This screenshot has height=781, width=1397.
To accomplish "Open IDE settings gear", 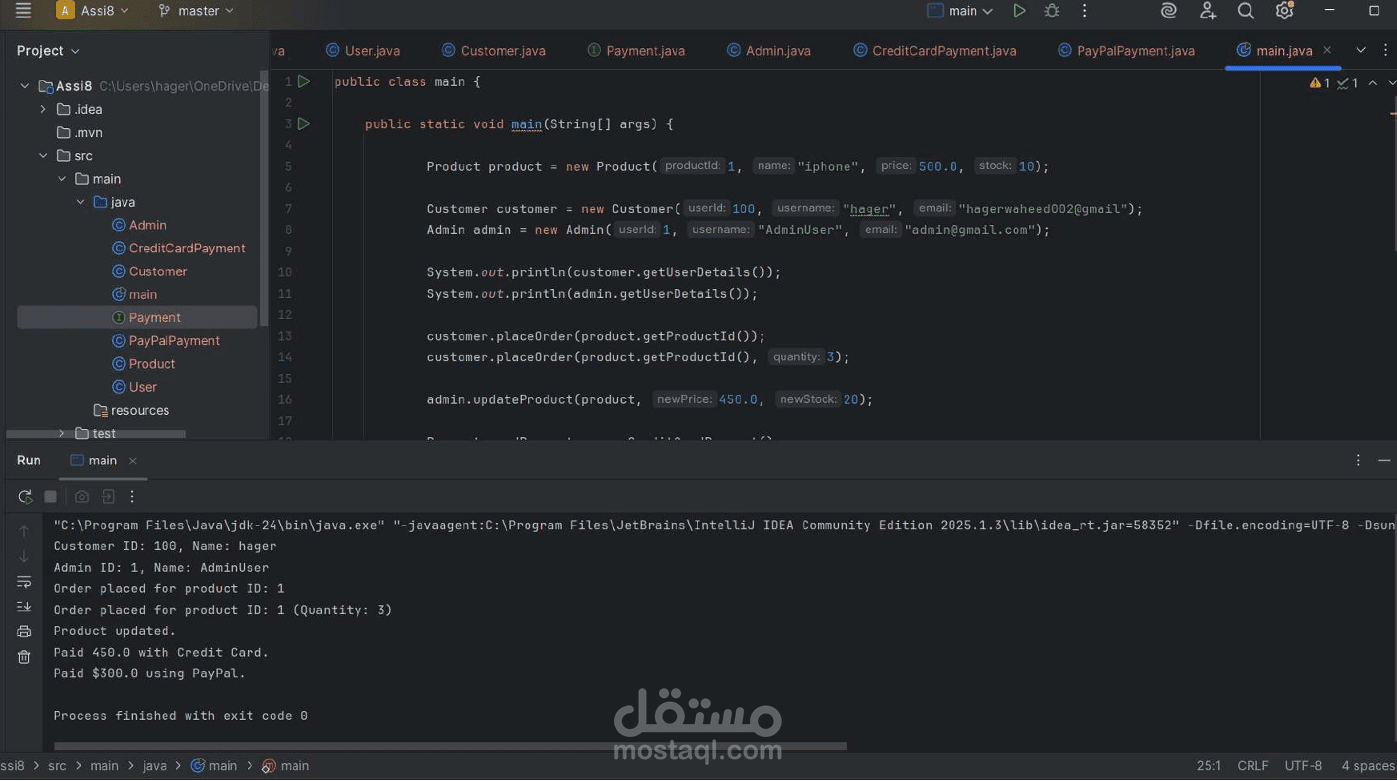I will coord(1285,11).
